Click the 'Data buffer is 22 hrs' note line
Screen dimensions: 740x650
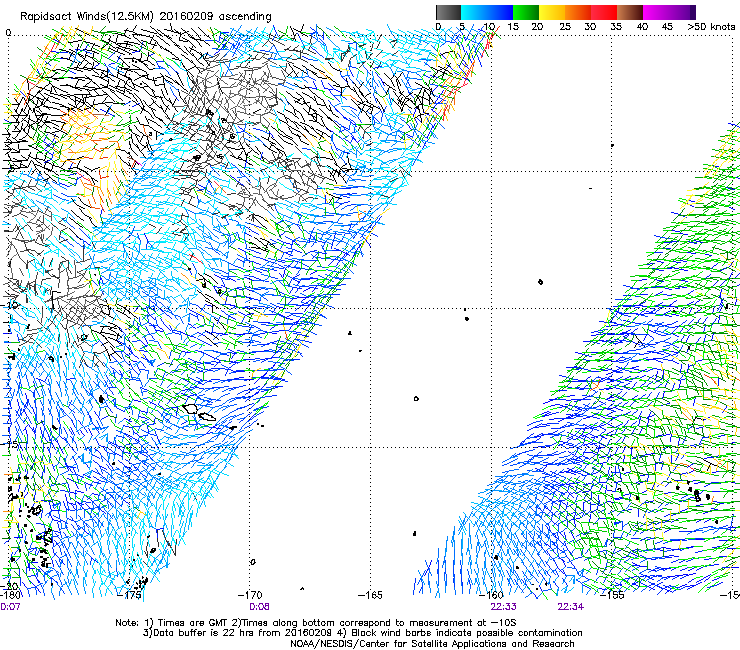tap(362, 633)
